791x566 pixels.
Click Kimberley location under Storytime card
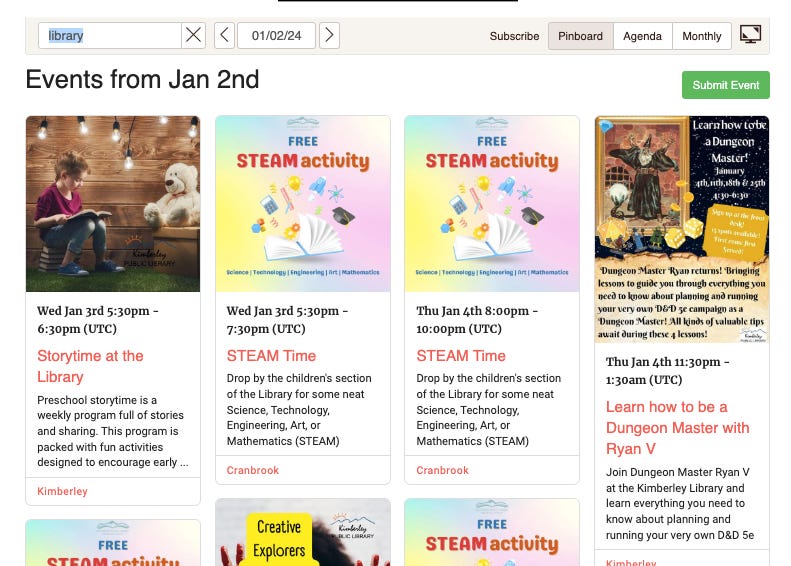pyautogui.click(x=63, y=491)
